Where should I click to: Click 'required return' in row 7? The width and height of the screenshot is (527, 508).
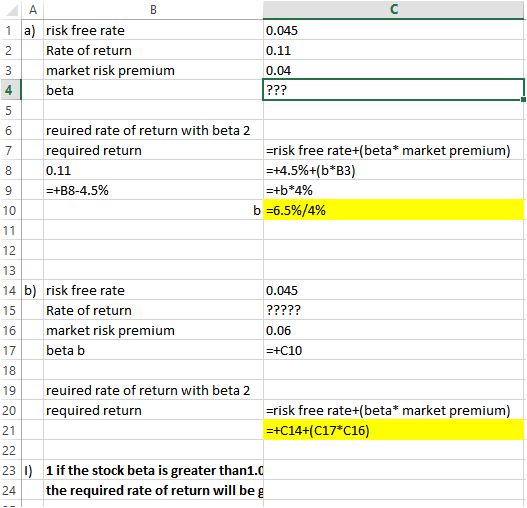tap(94, 151)
